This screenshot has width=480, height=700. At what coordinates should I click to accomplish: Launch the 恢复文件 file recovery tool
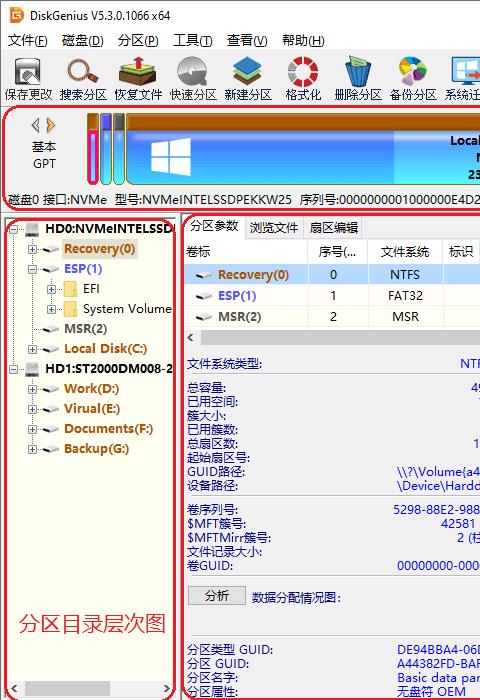138,78
